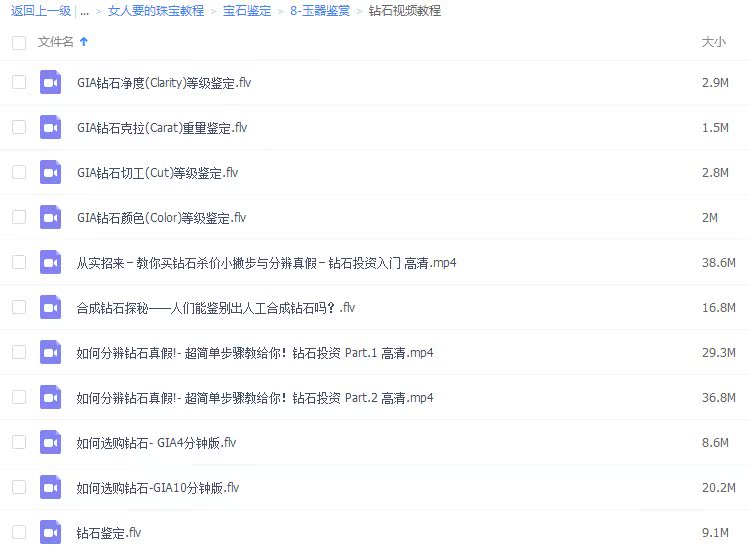Image resolution: width=750 pixels, height=554 pixels.
Task: Click video icon for 如何分辨钻石真假 Part.1
Action: point(50,352)
